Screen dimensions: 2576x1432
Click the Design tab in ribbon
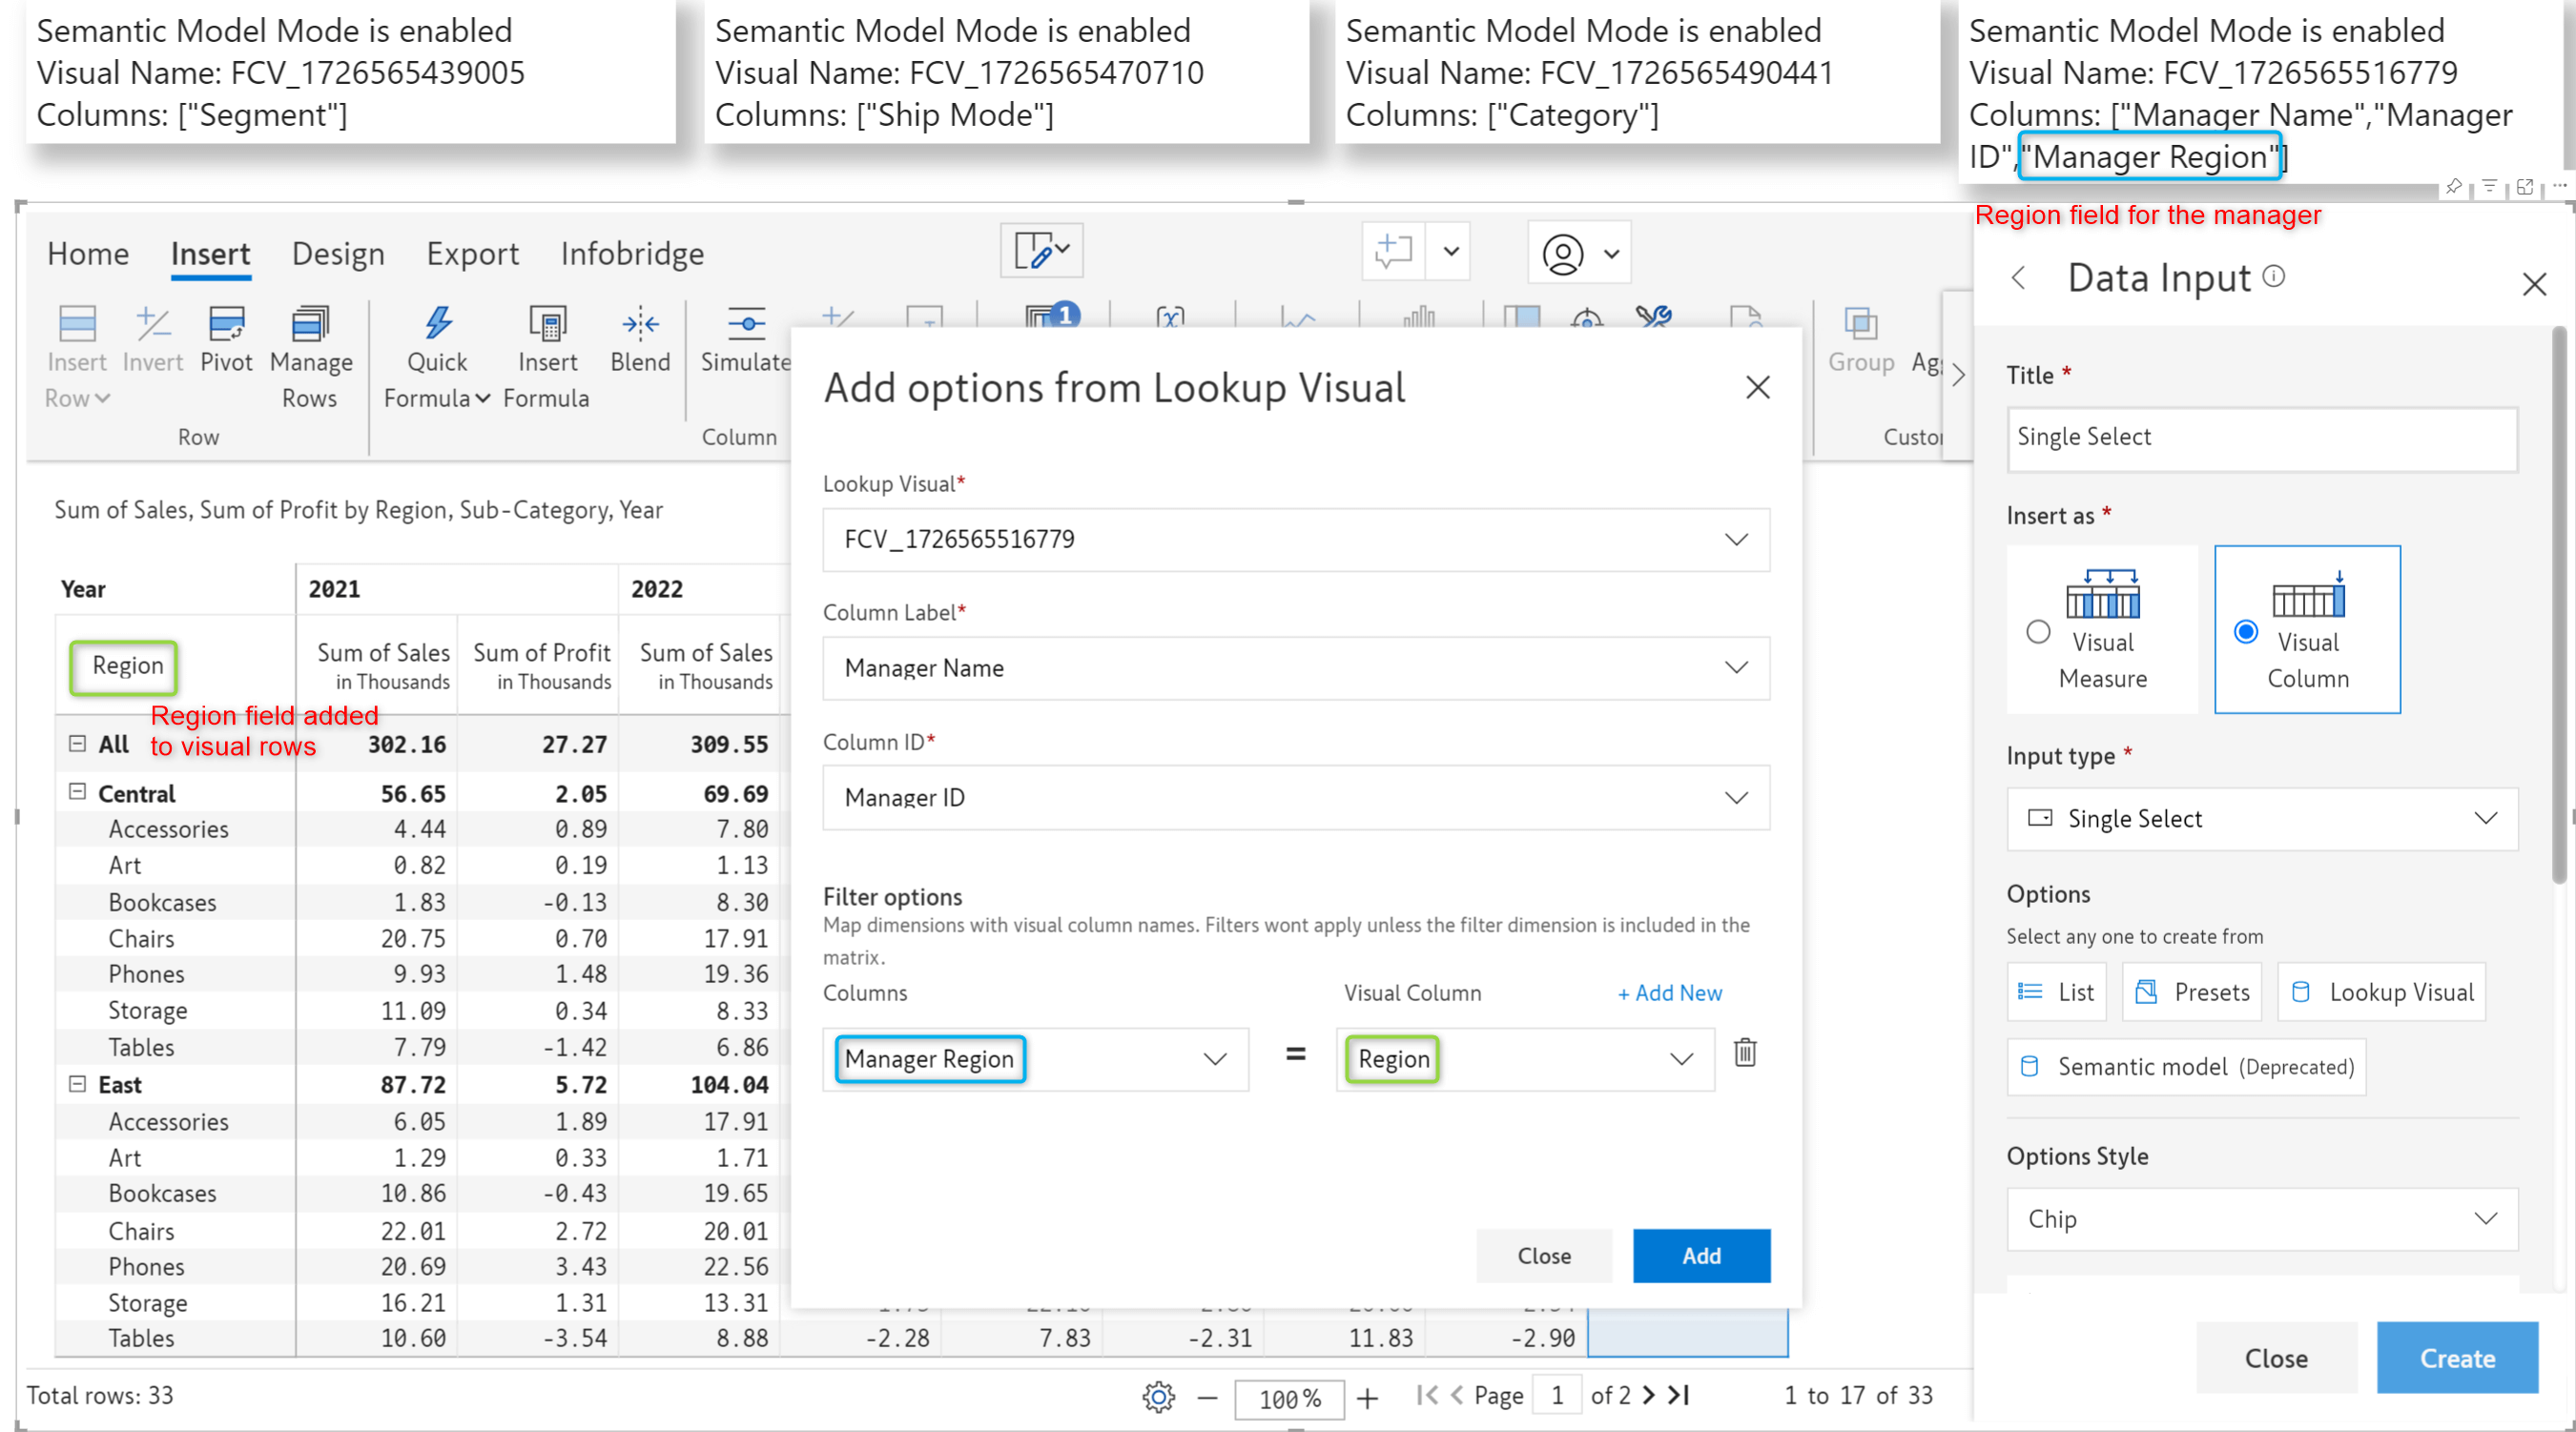(x=340, y=253)
